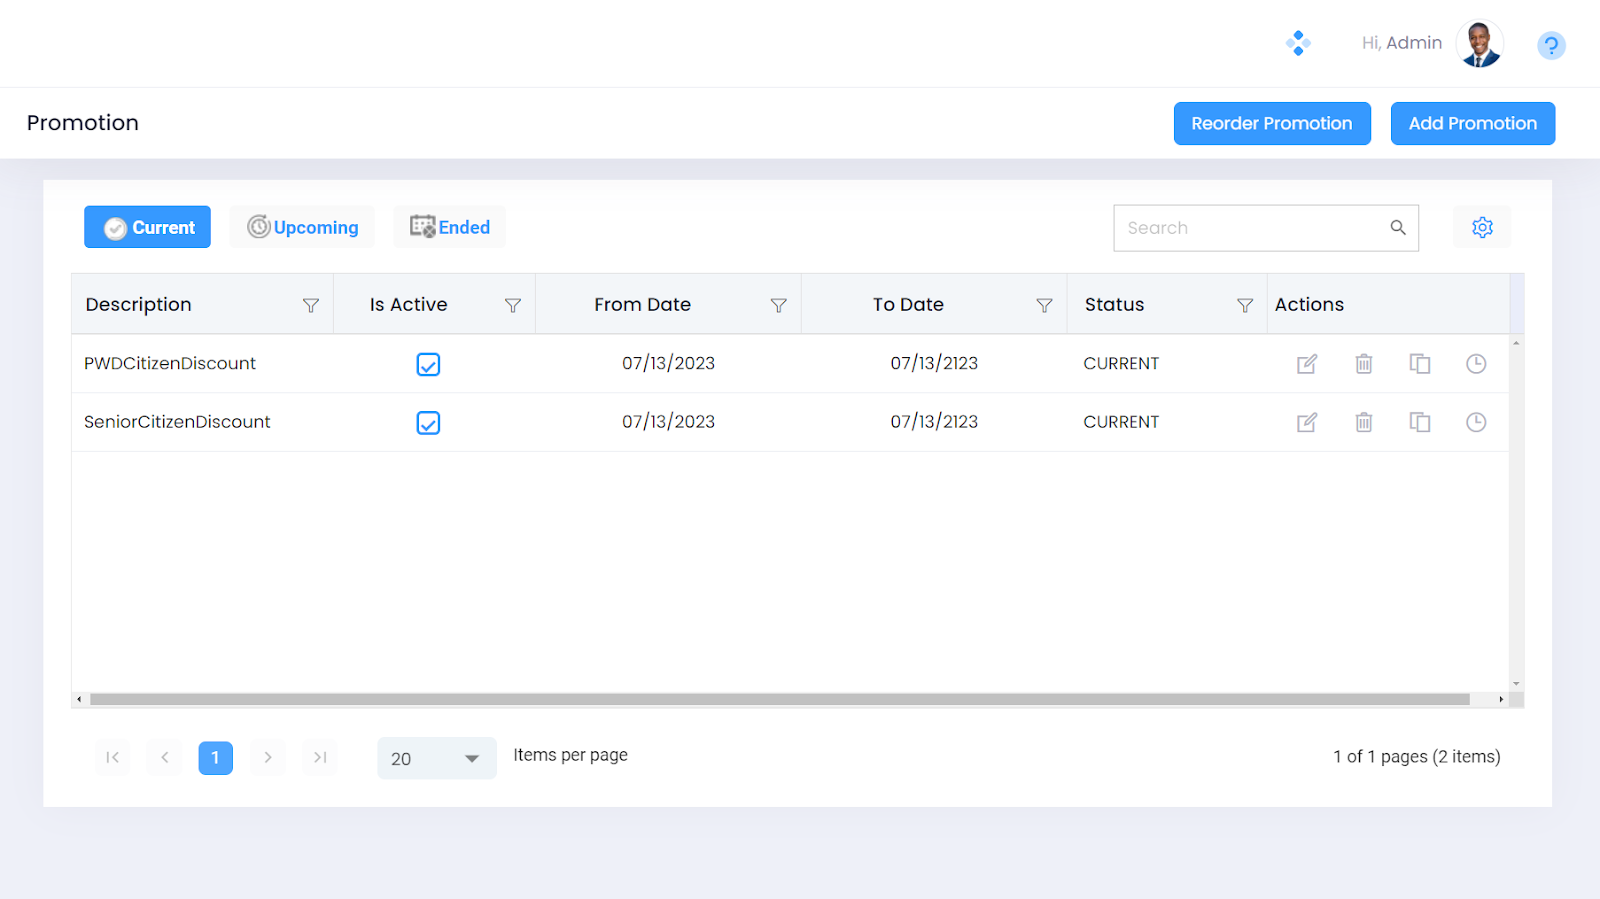1600x899 pixels.
Task: Click the Reorder Promotion button
Action: coord(1271,124)
